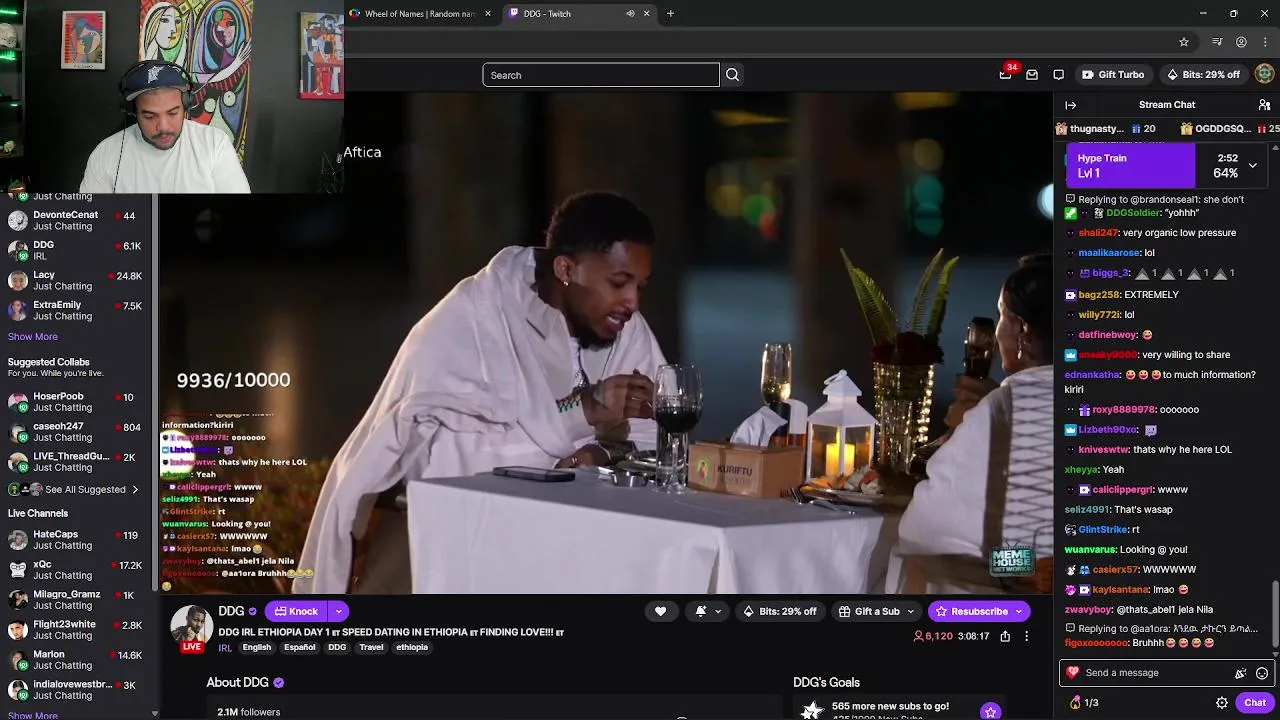The image size is (1280, 720).
Task: Click Show More under followed channels
Action: tap(33, 337)
